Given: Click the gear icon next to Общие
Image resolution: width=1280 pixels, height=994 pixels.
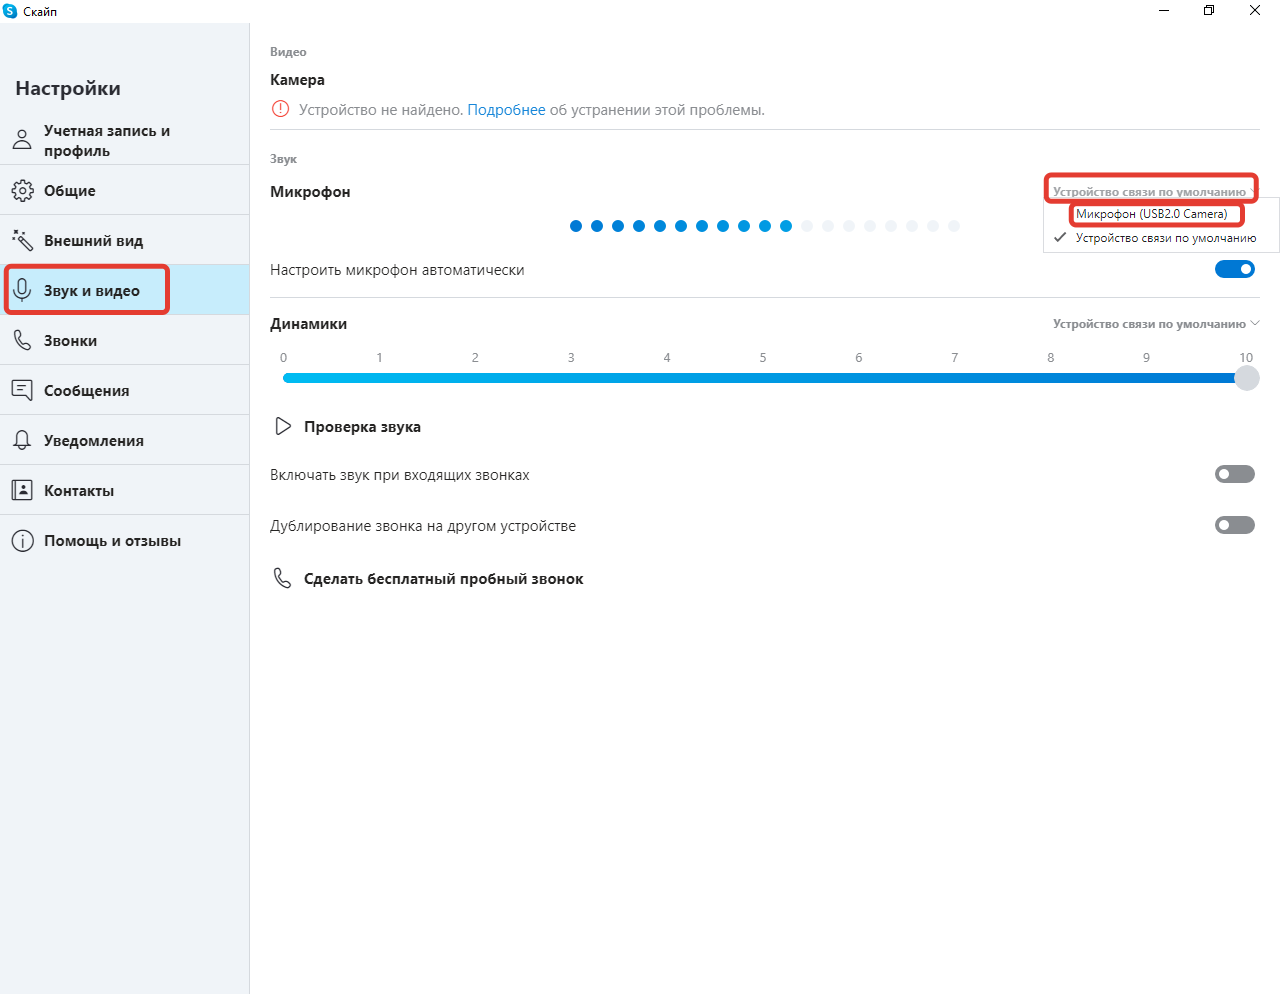Looking at the screenshot, I should pyautogui.click(x=22, y=190).
